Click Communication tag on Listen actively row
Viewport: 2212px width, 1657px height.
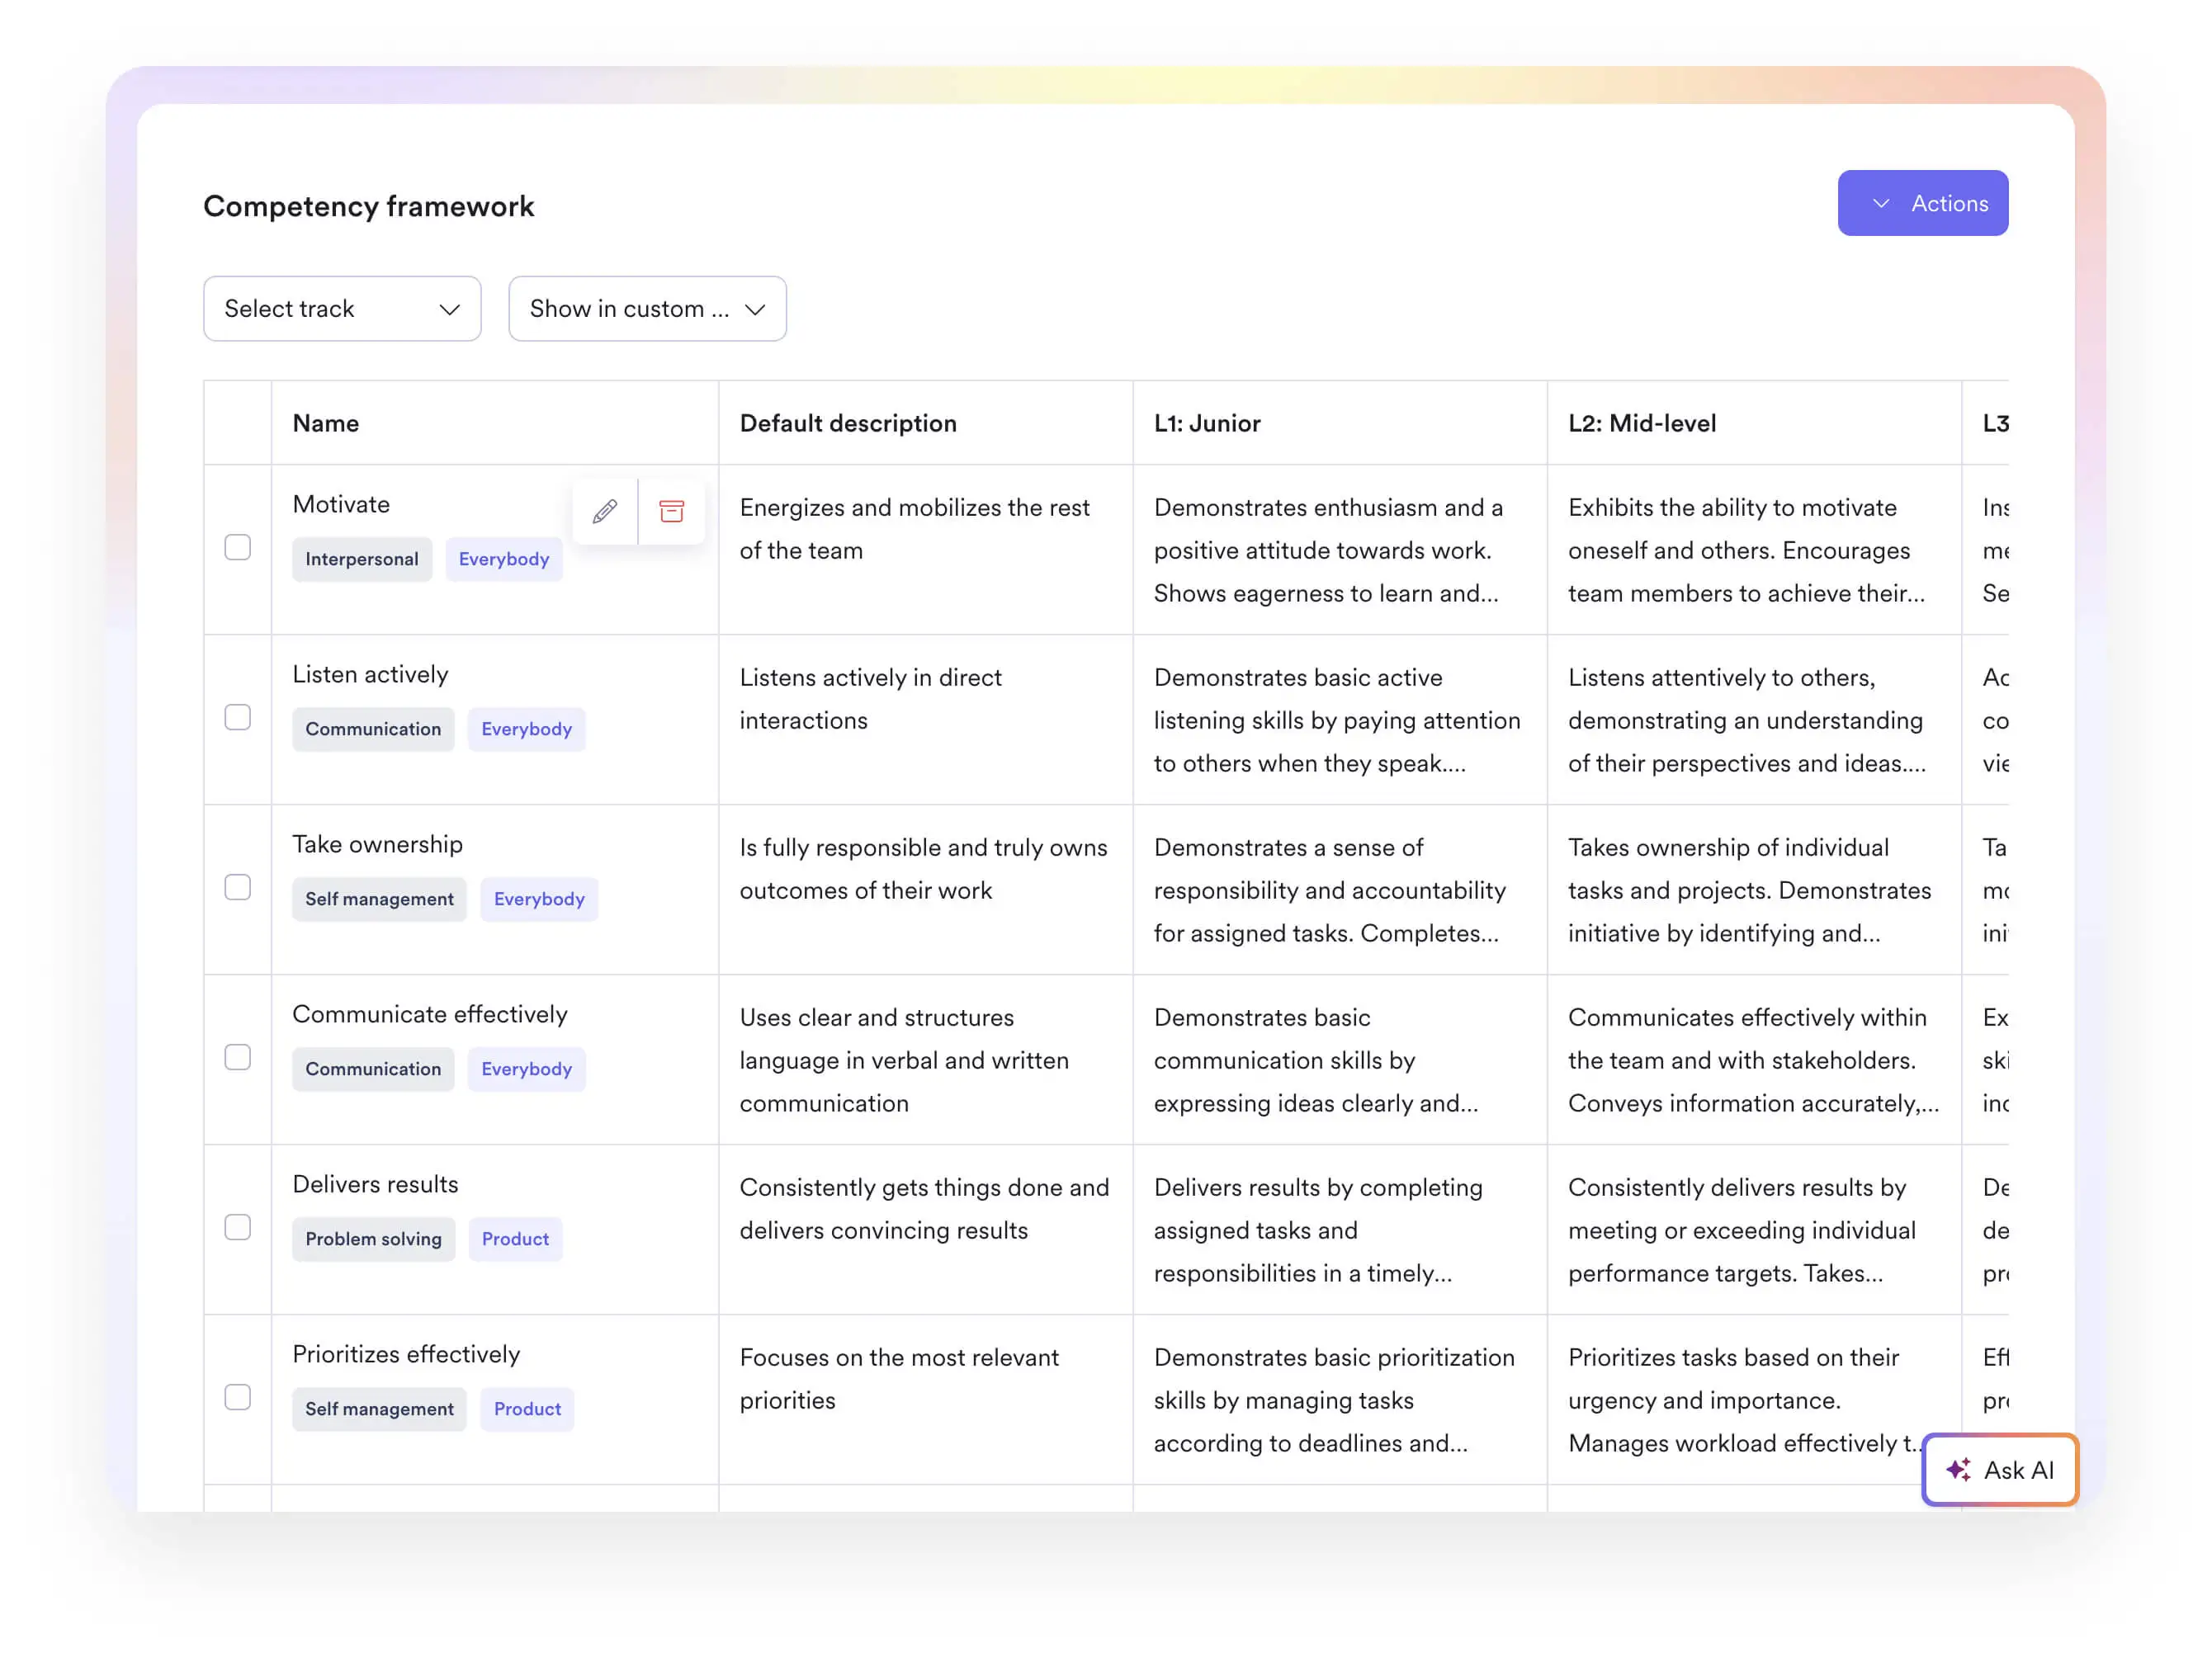click(x=373, y=729)
